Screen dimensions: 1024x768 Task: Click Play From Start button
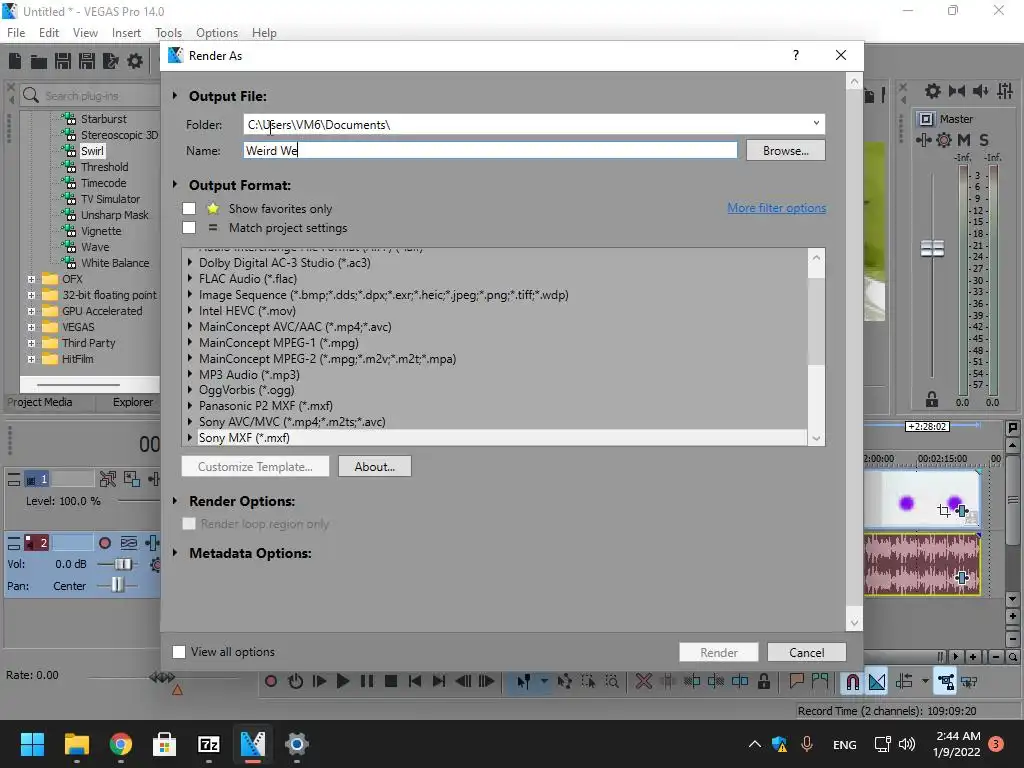(319, 681)
